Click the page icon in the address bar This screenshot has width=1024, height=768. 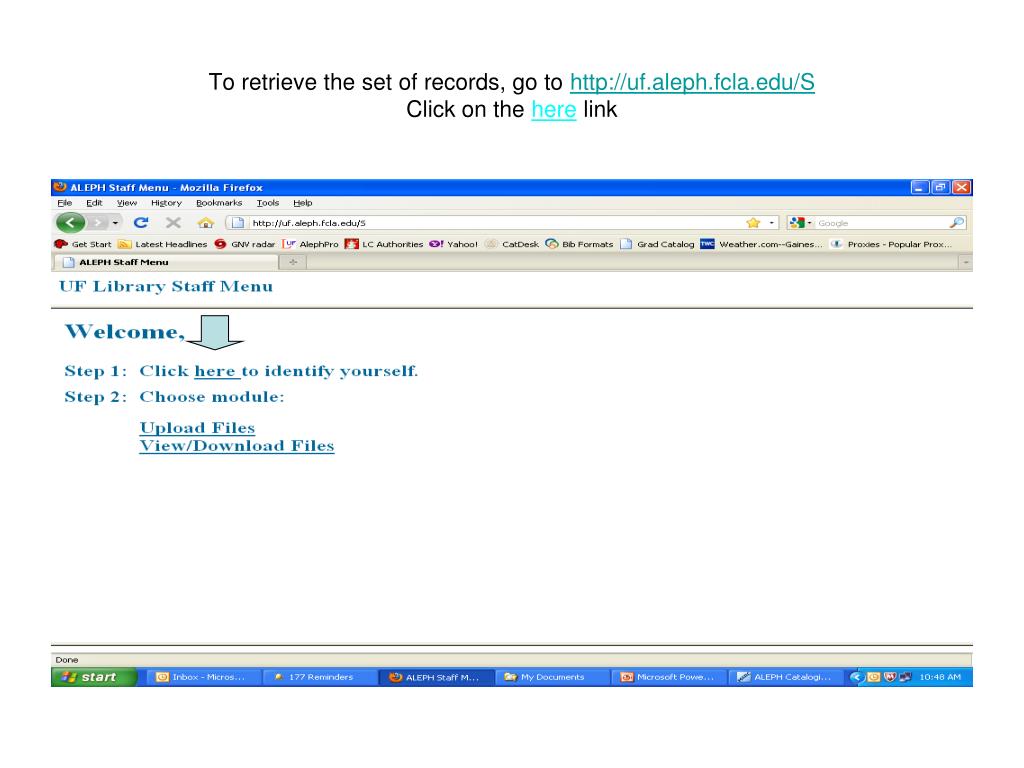pyautogui.click(x=238, y=223)
